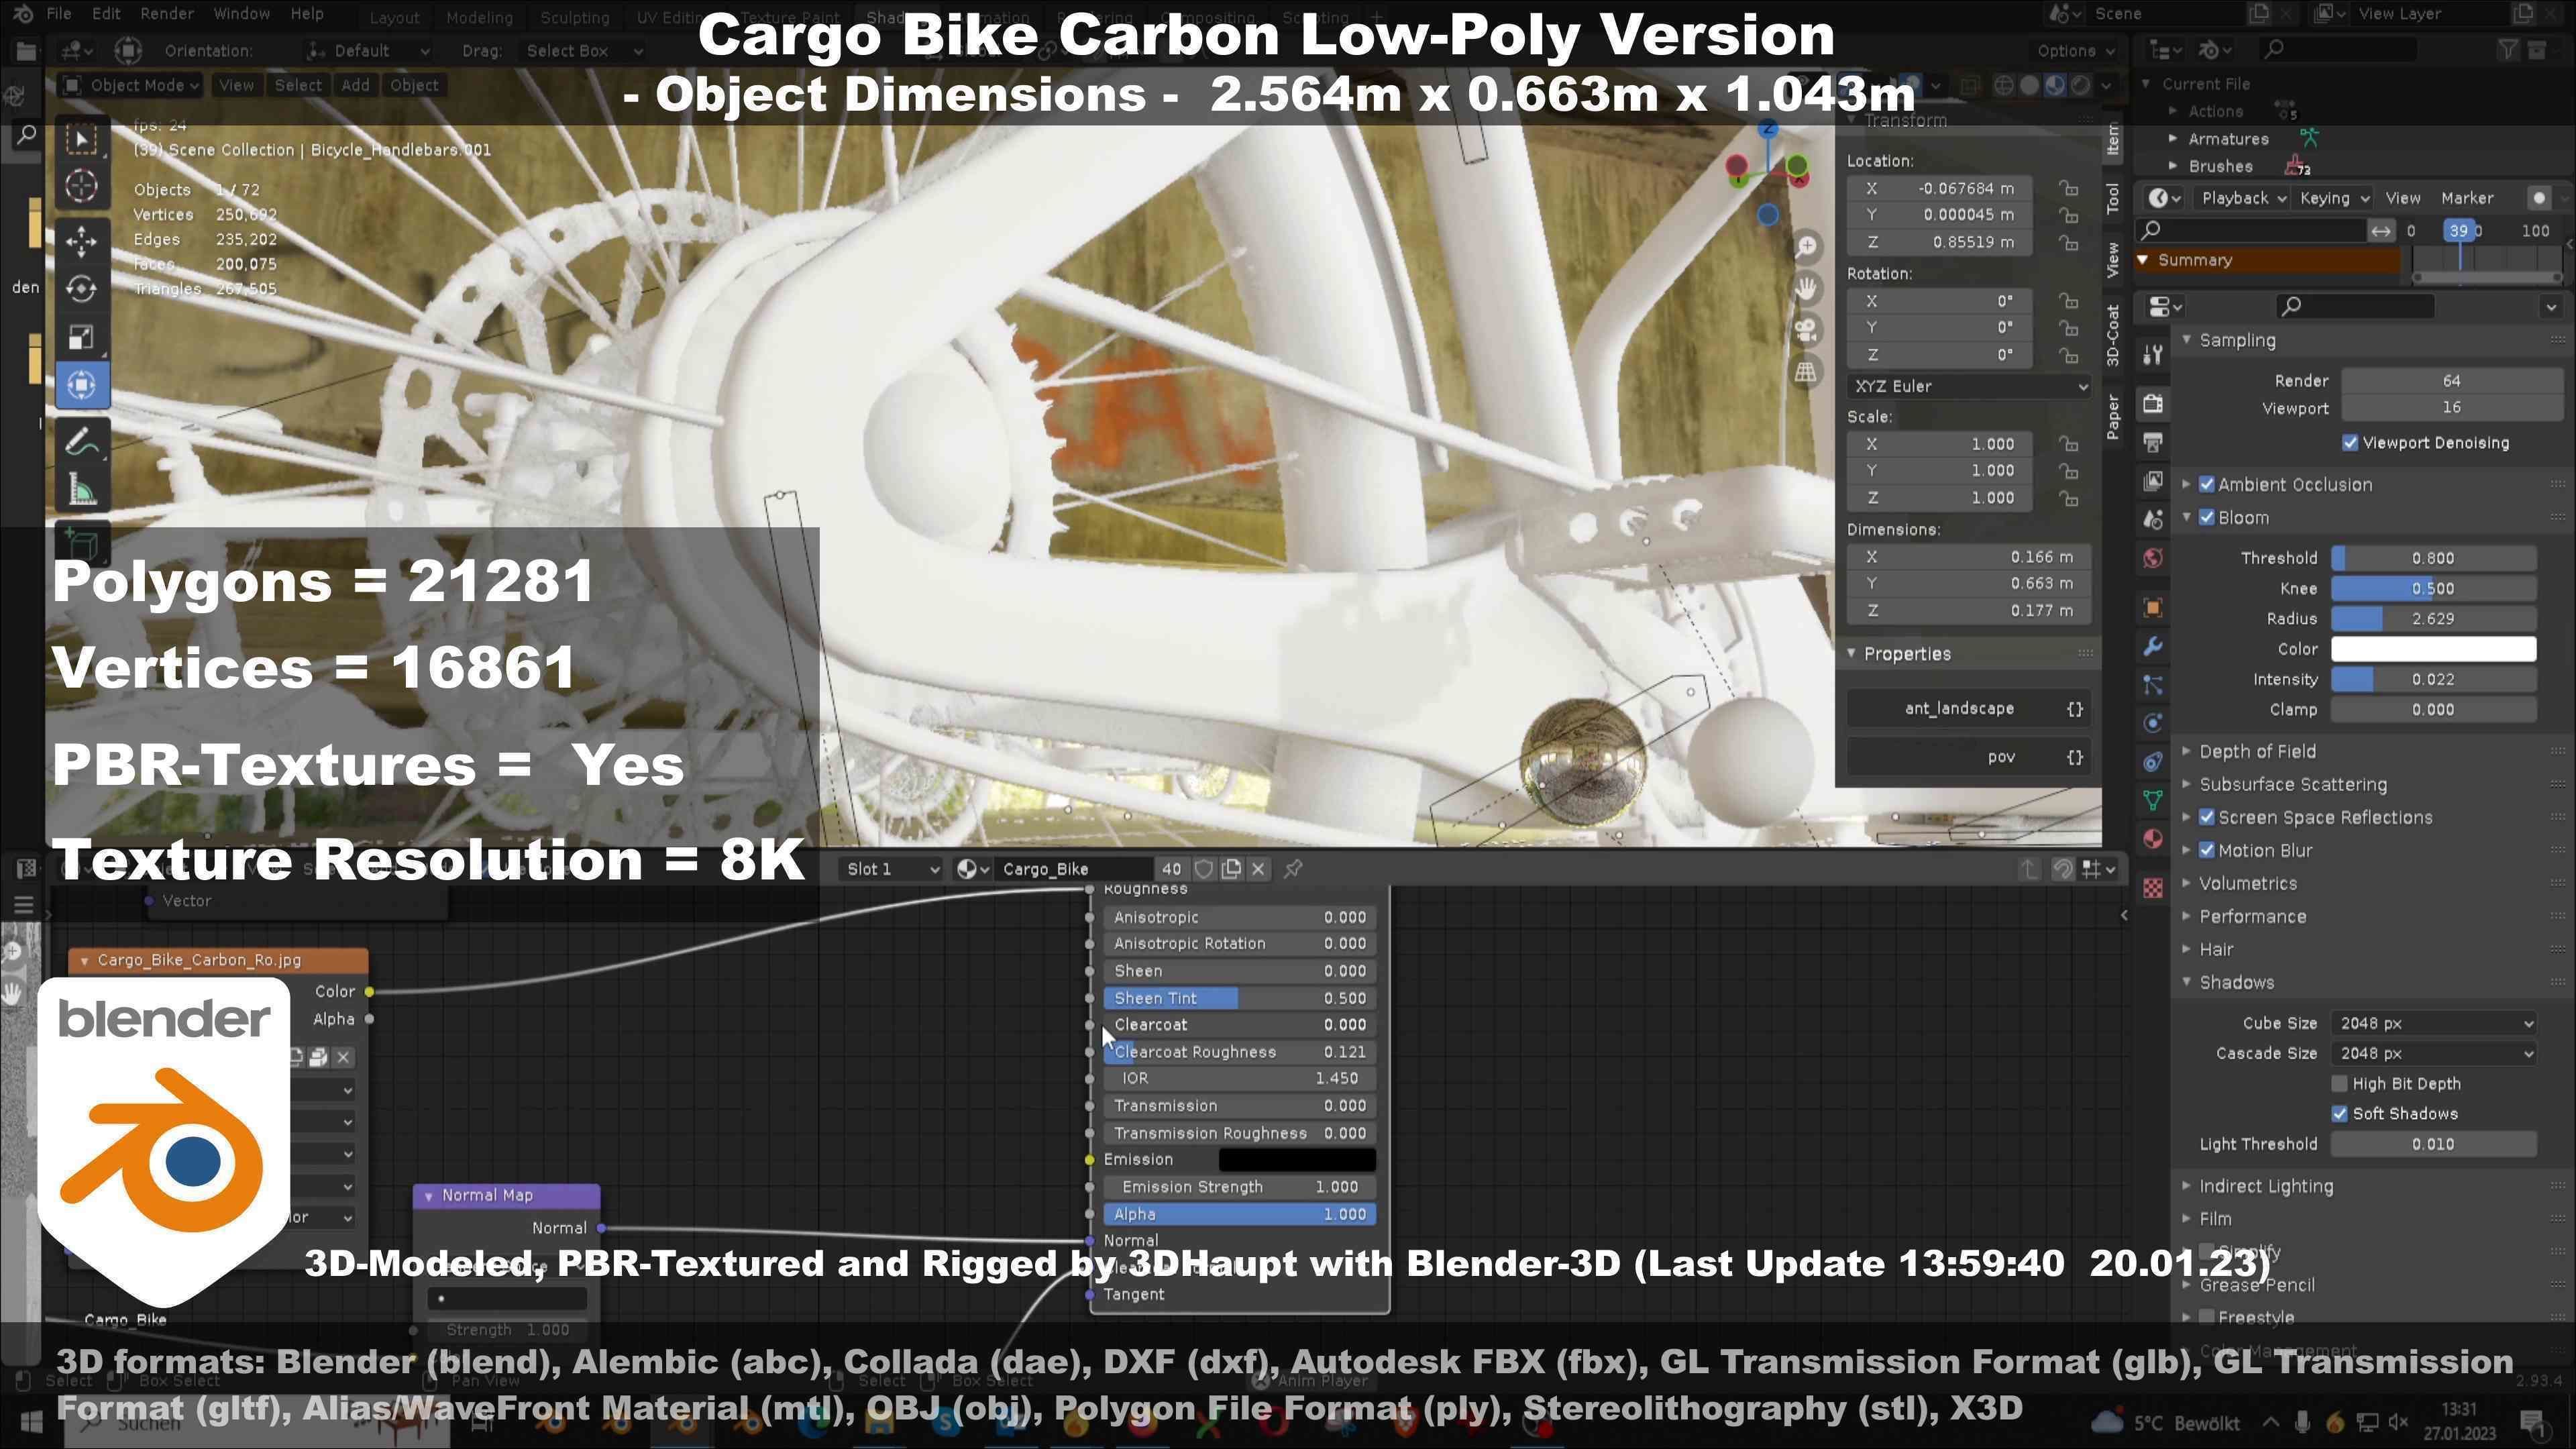2576x1449 pixels.
Task: Click the highlighted Transform tool
Action: tap(82, 385)
